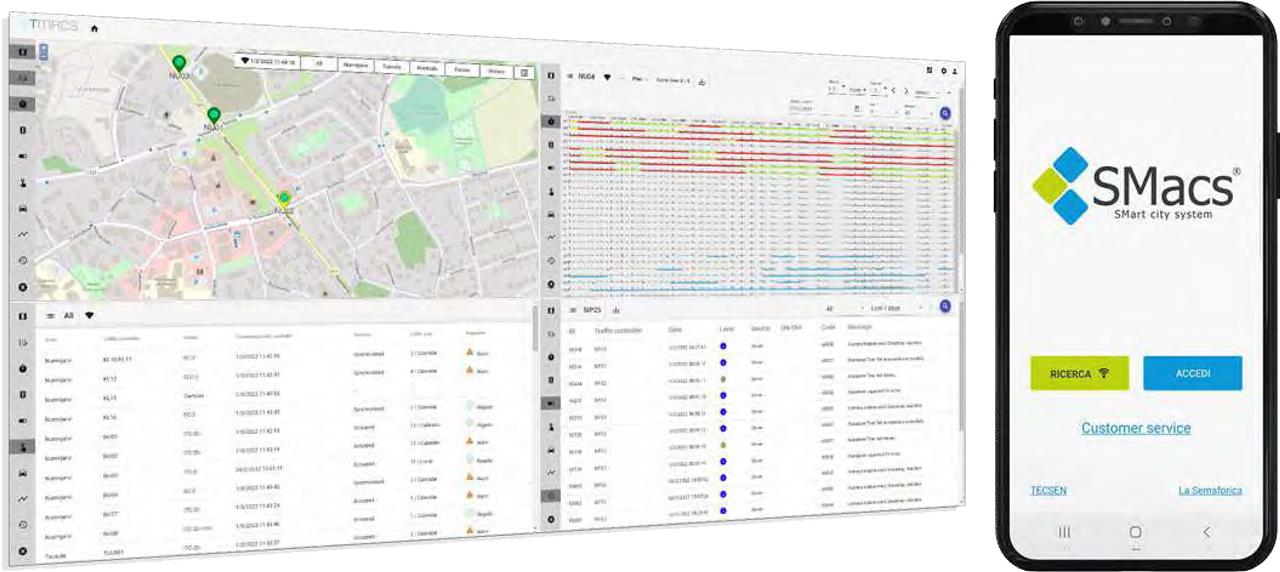1280x572 pixels.
Task: Tap the ACCEDI login button
Action: pyautogui.click(x=1193, y=373)
